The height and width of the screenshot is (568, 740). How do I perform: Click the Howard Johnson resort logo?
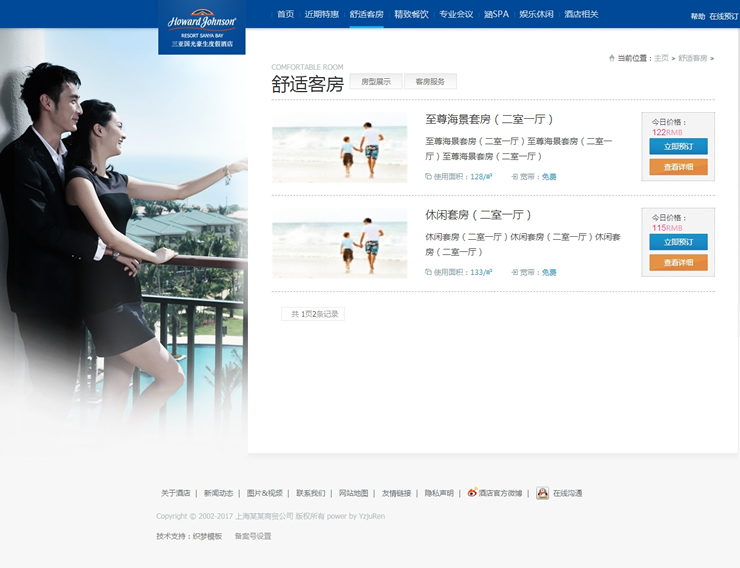click(202, 27)
